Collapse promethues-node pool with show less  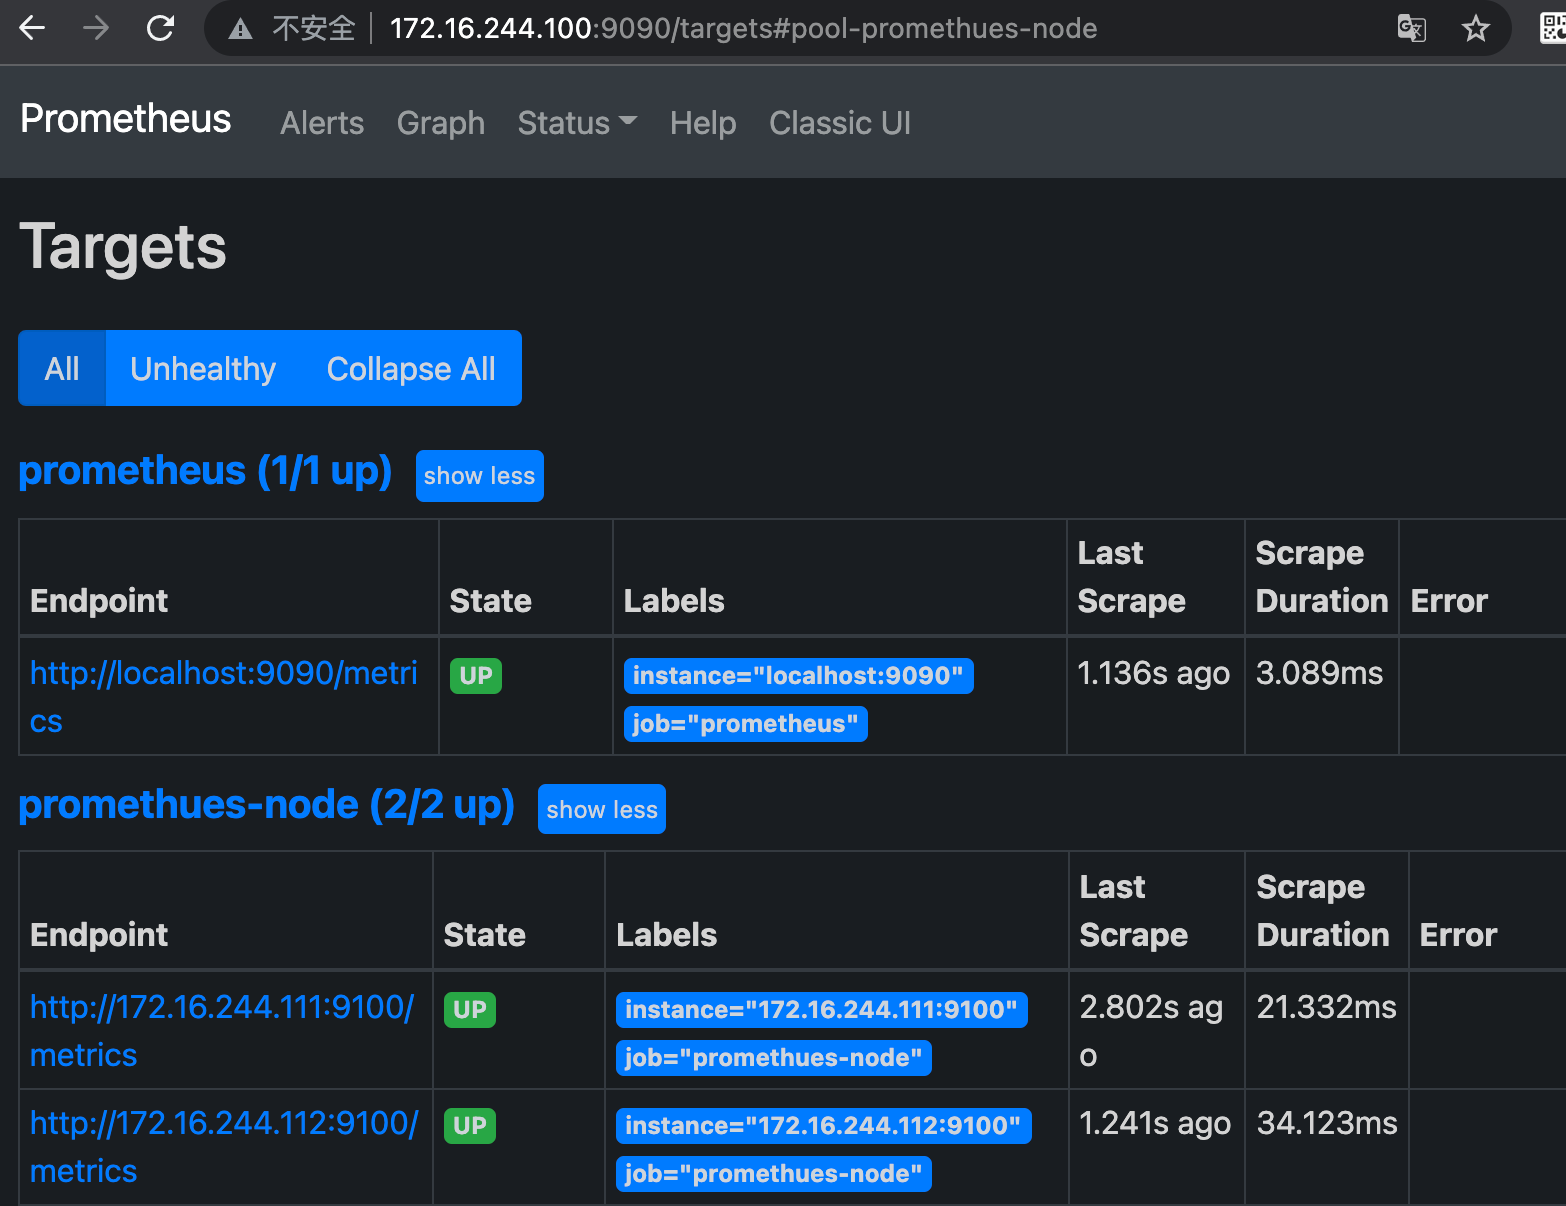click(x=602, y=809)
